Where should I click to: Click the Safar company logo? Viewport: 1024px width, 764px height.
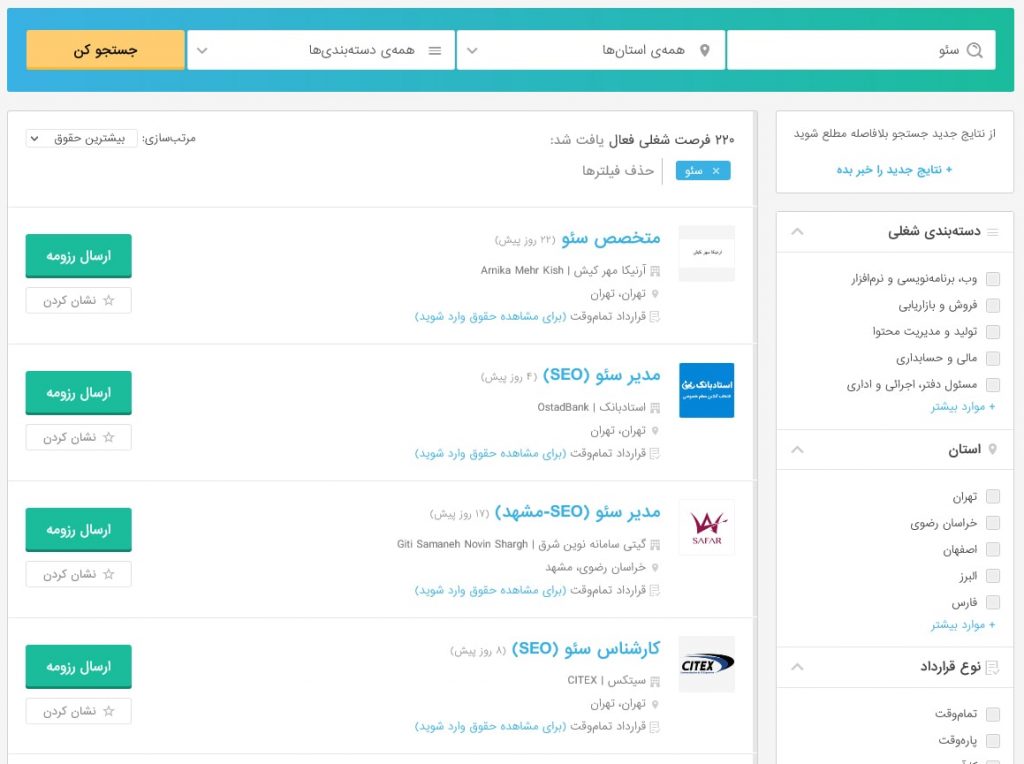coord(706,527)
